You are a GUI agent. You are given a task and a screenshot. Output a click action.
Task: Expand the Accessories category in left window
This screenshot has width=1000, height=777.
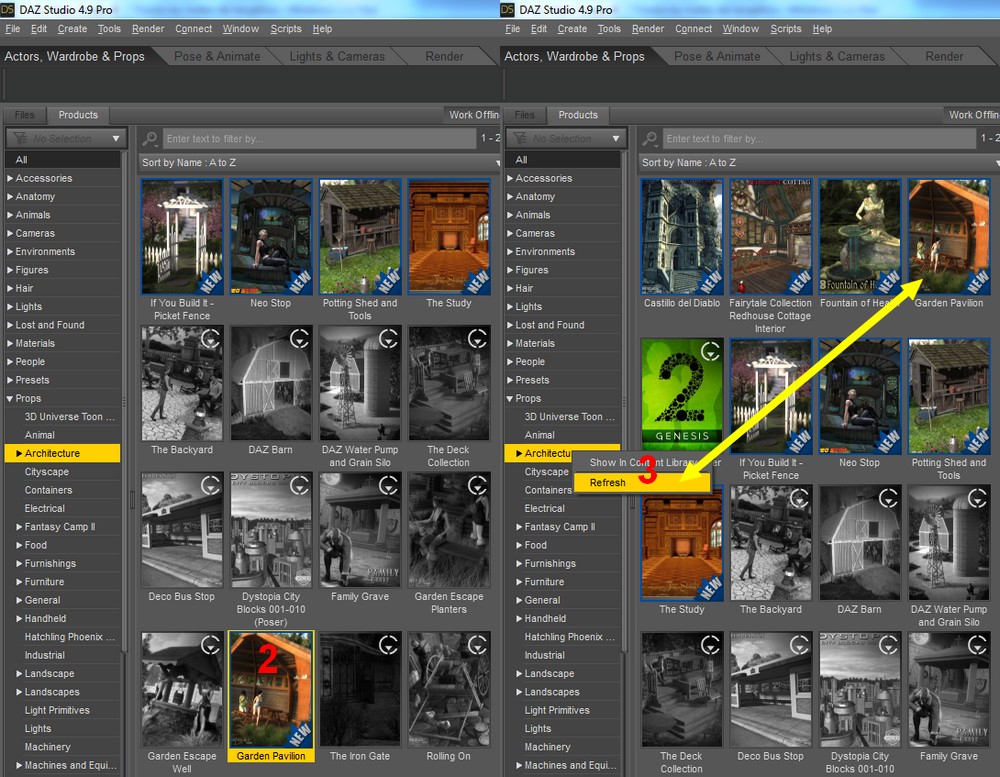coord(10,179)
